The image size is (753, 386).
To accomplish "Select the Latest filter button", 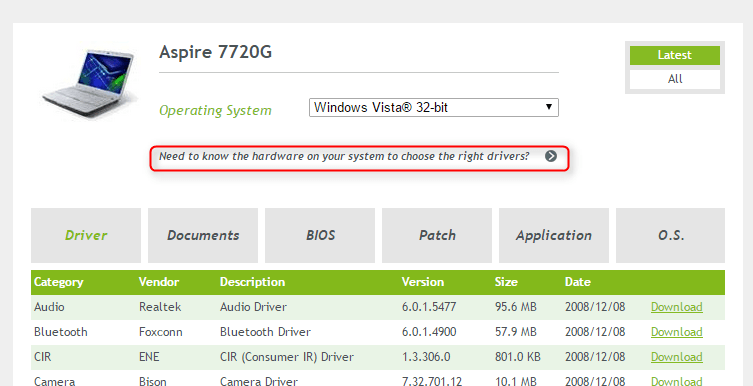I will 675,55.
